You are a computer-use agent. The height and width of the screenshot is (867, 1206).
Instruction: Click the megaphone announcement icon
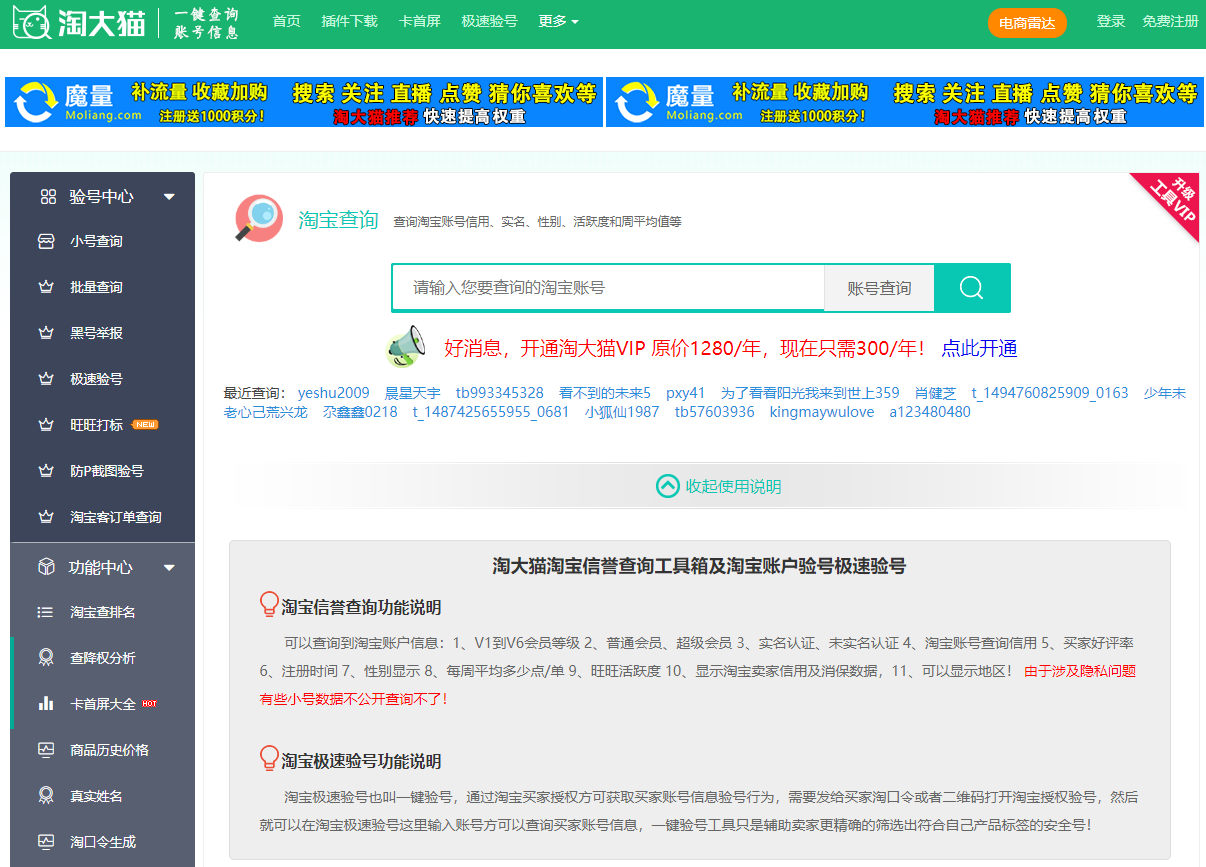click(406, 347)
